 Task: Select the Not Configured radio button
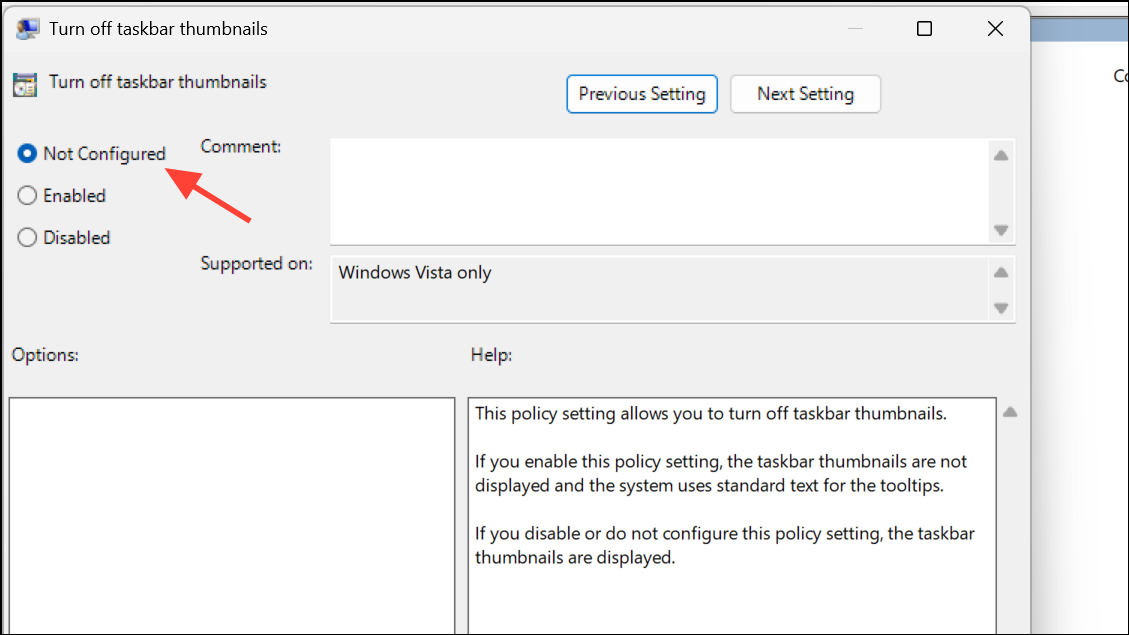click(27, 154)
